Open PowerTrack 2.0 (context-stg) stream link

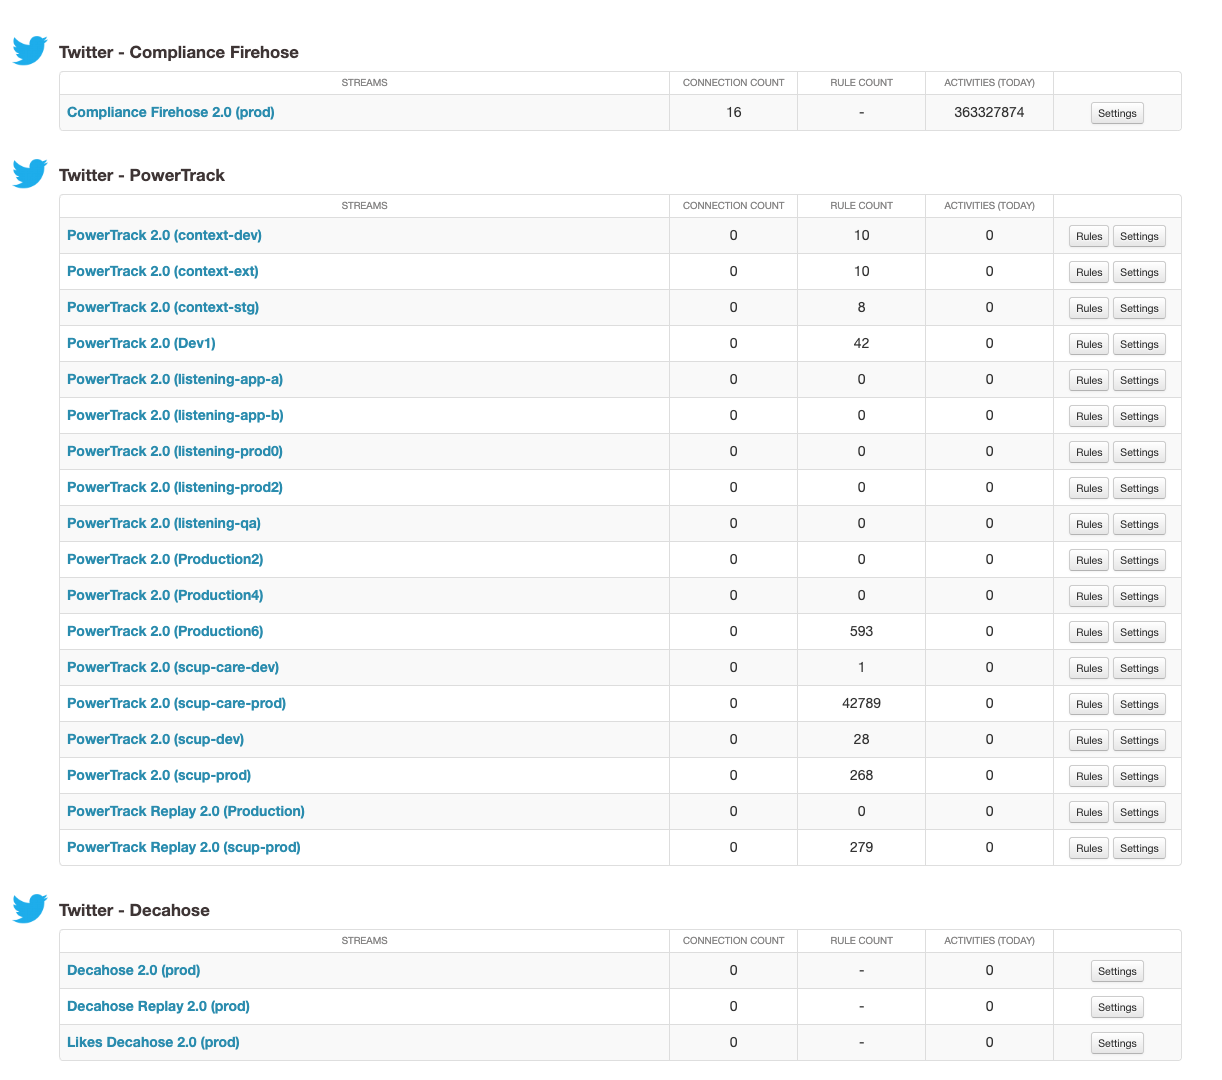[163, 307]
